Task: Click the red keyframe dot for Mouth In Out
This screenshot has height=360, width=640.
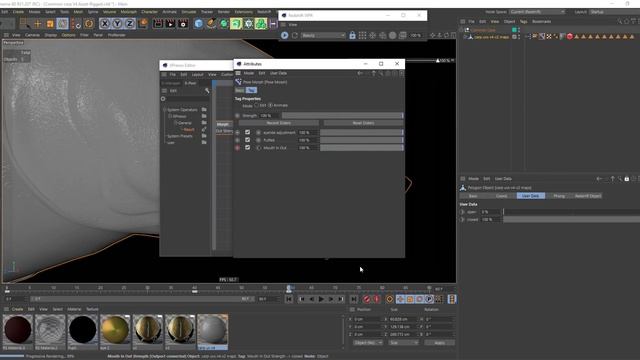Action: [x=238, y=148]
